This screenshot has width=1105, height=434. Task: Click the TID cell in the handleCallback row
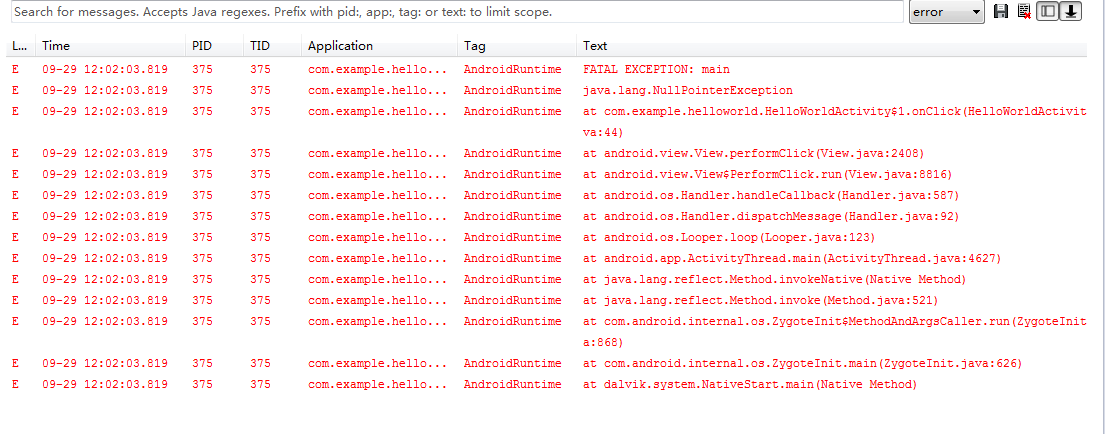260,196
